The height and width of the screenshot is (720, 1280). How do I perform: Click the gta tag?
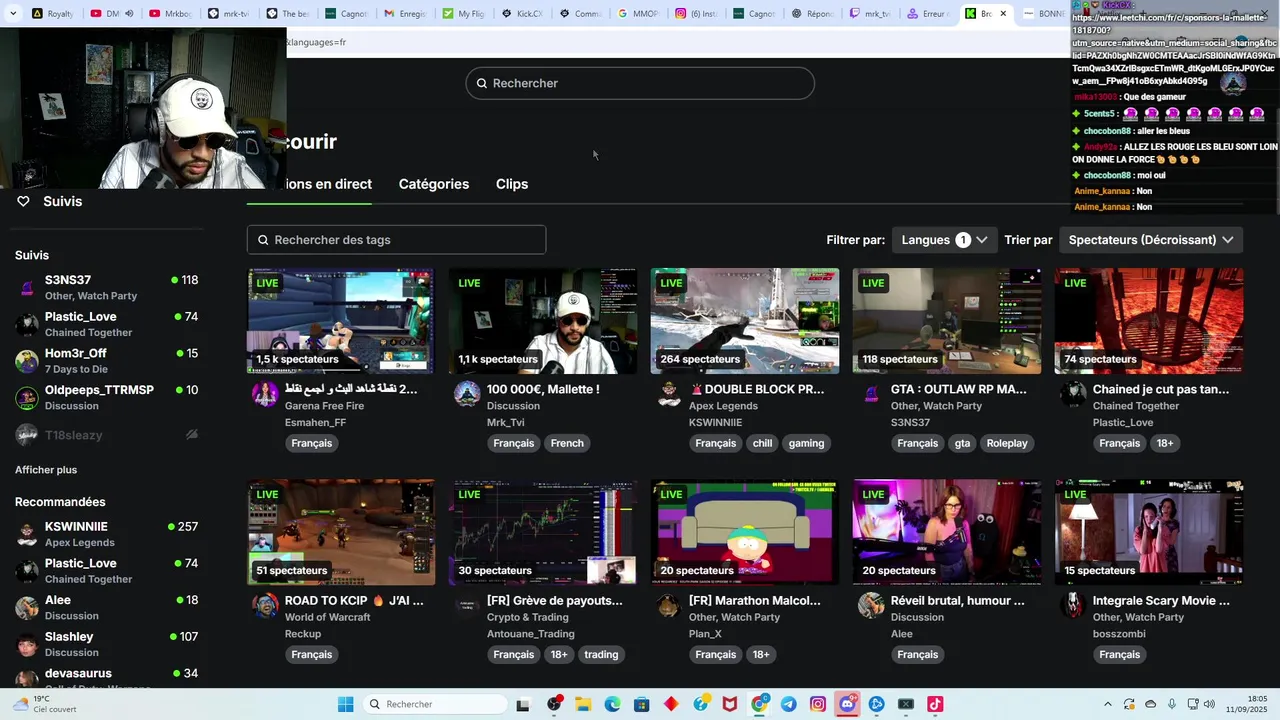(x=962, y=443)
